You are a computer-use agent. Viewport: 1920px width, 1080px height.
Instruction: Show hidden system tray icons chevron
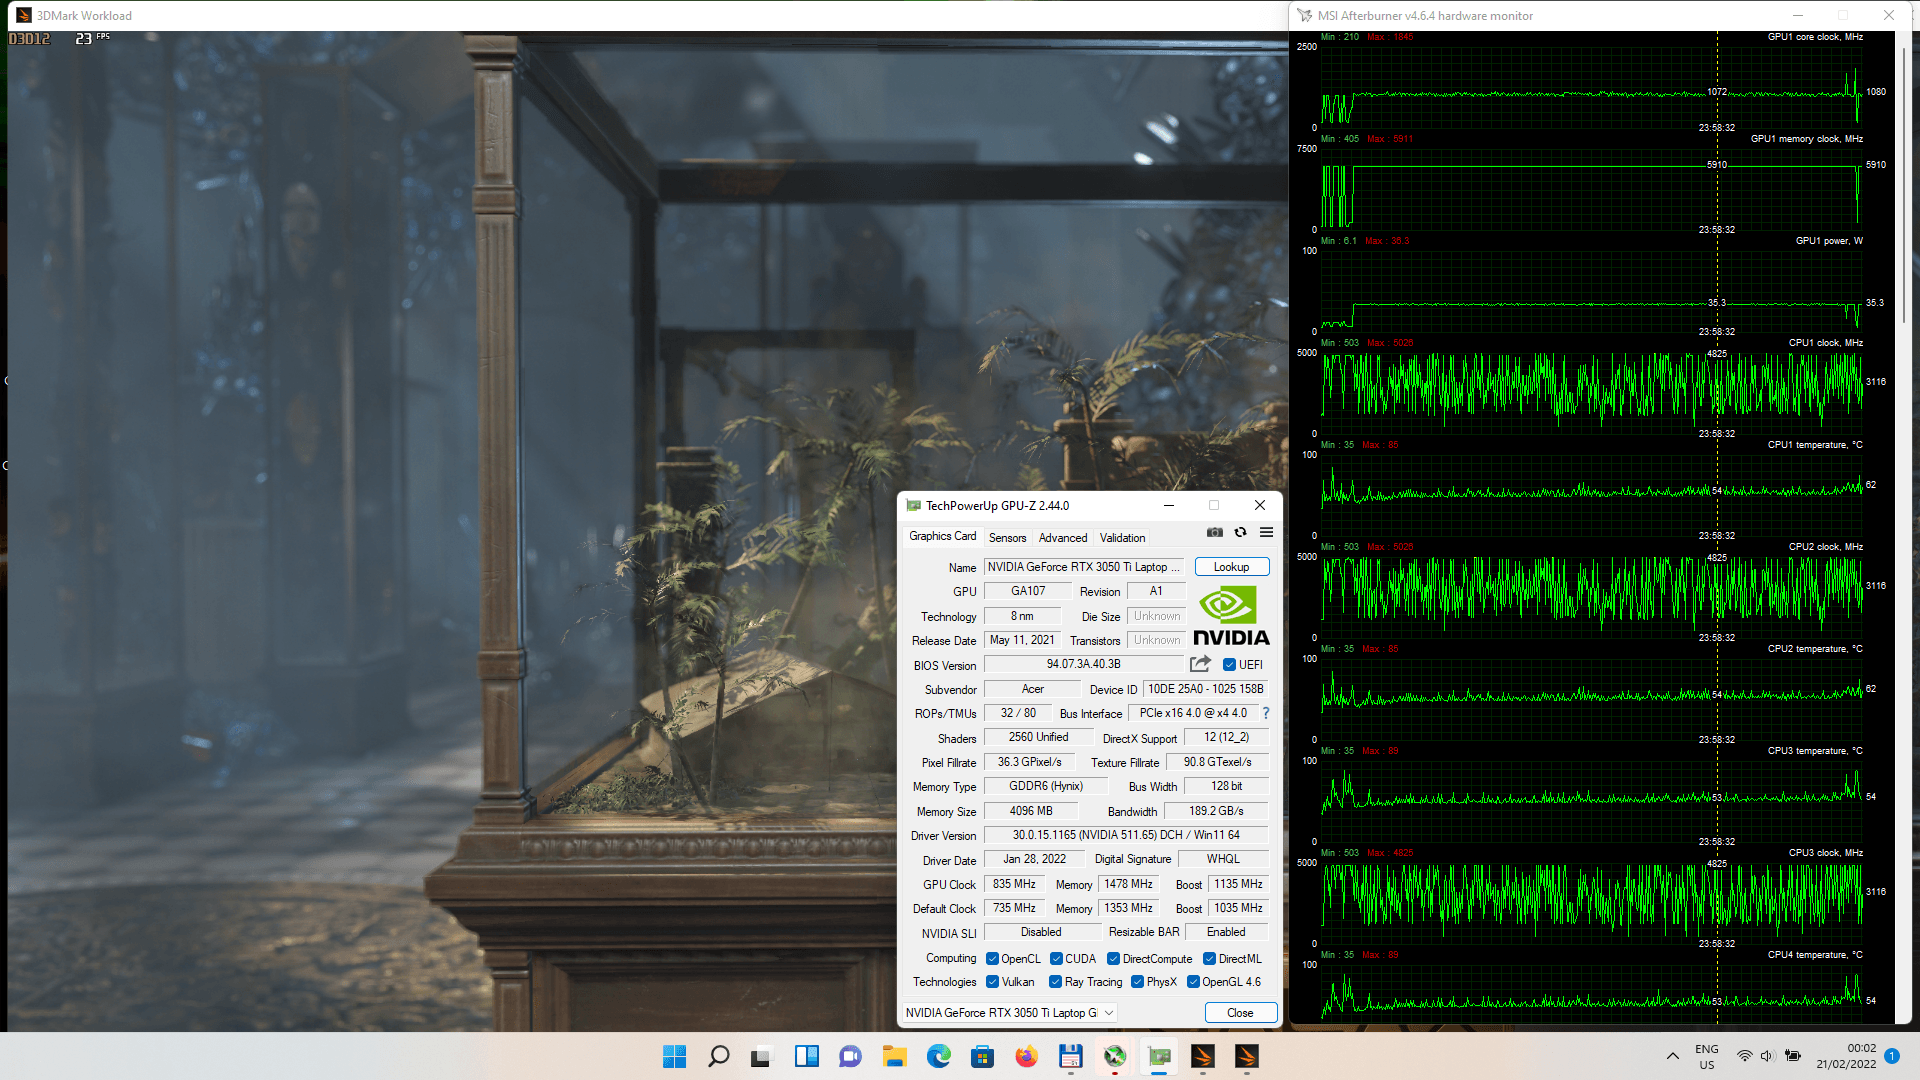(x=1672, y=1056)
